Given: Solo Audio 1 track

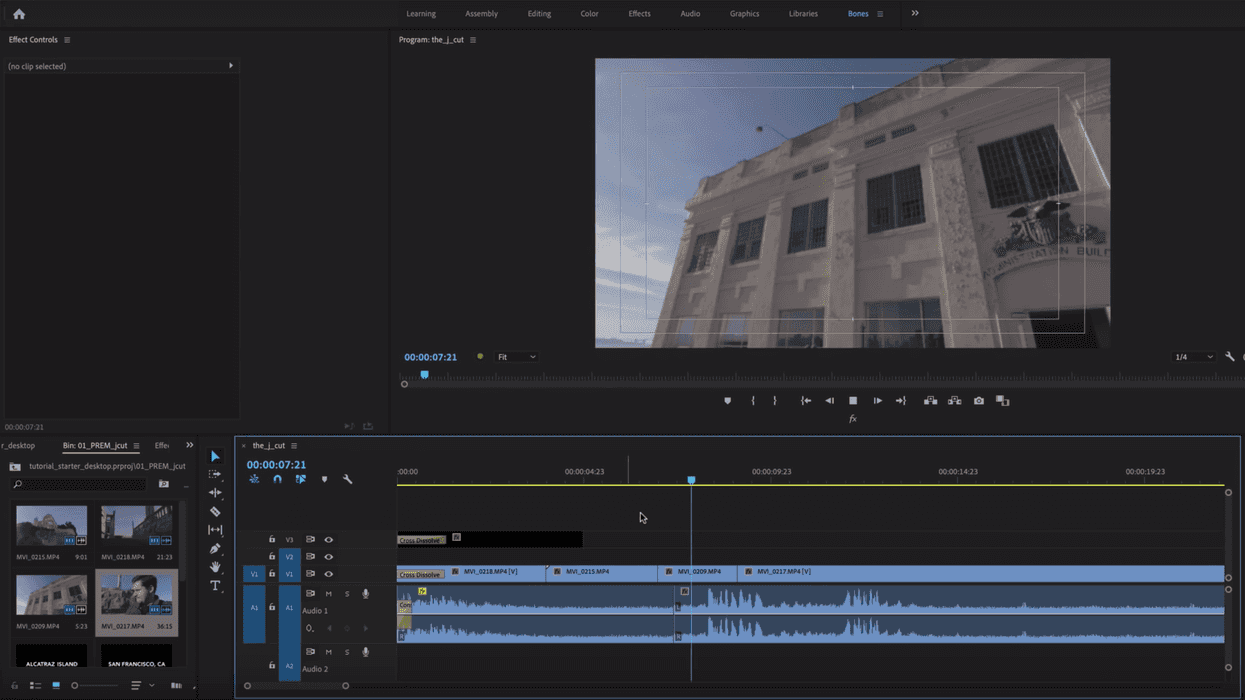Looking at the screenshot, I should click(347, 594).
